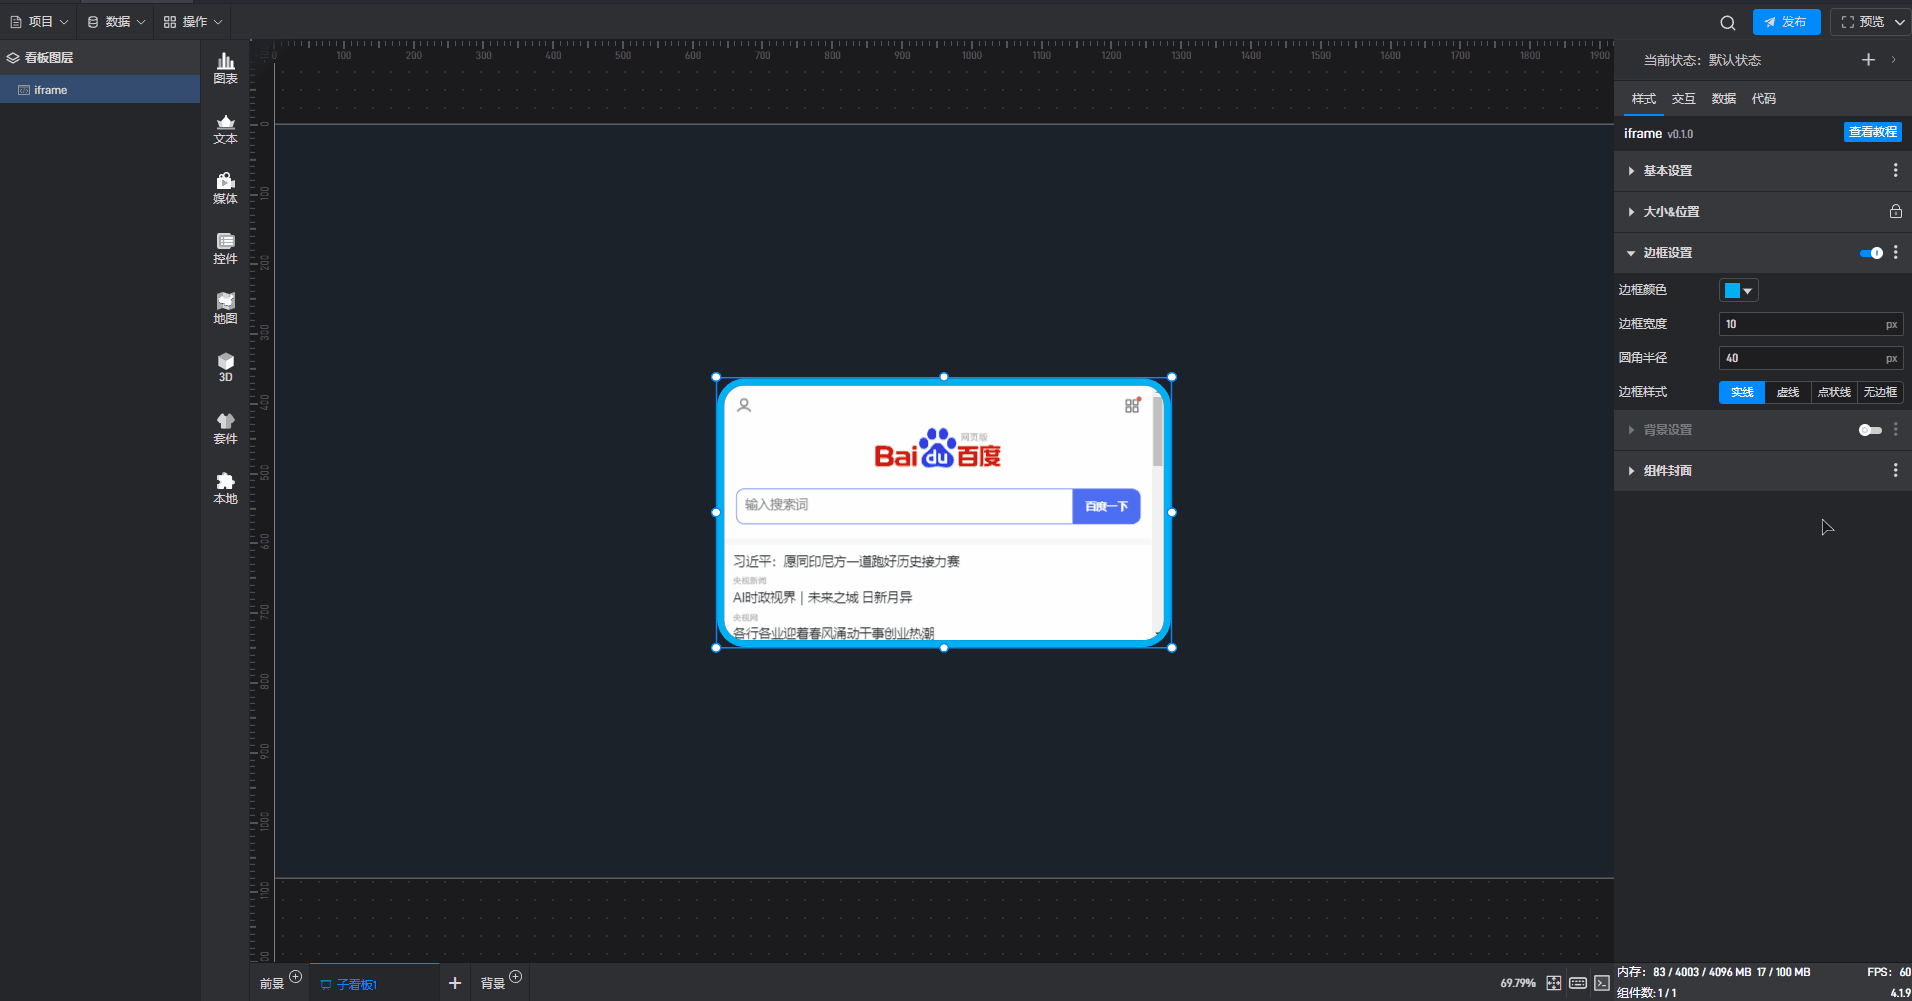Open the 图表 charts component panel

tap(225, 68)
